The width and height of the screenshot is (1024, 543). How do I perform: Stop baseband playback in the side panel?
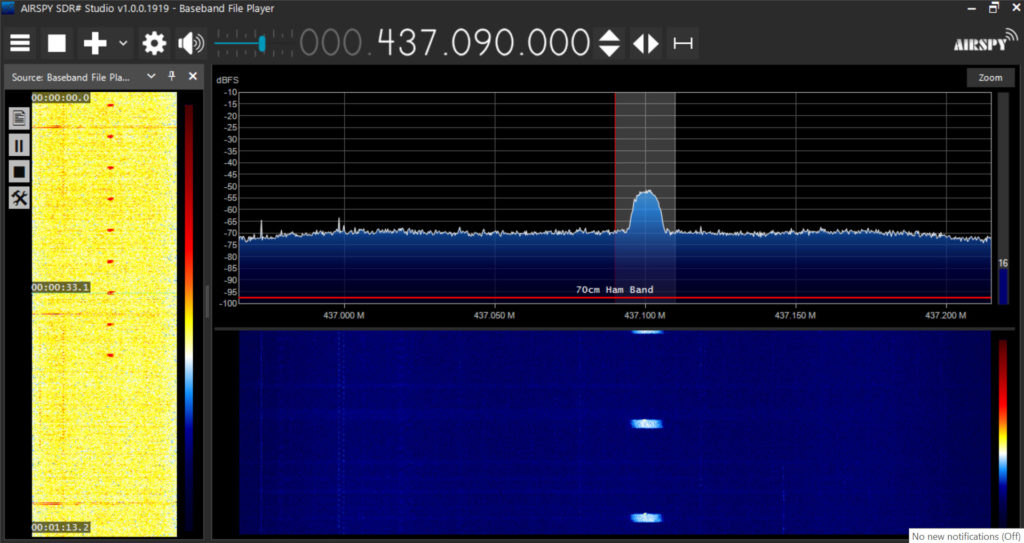point(19,172)
